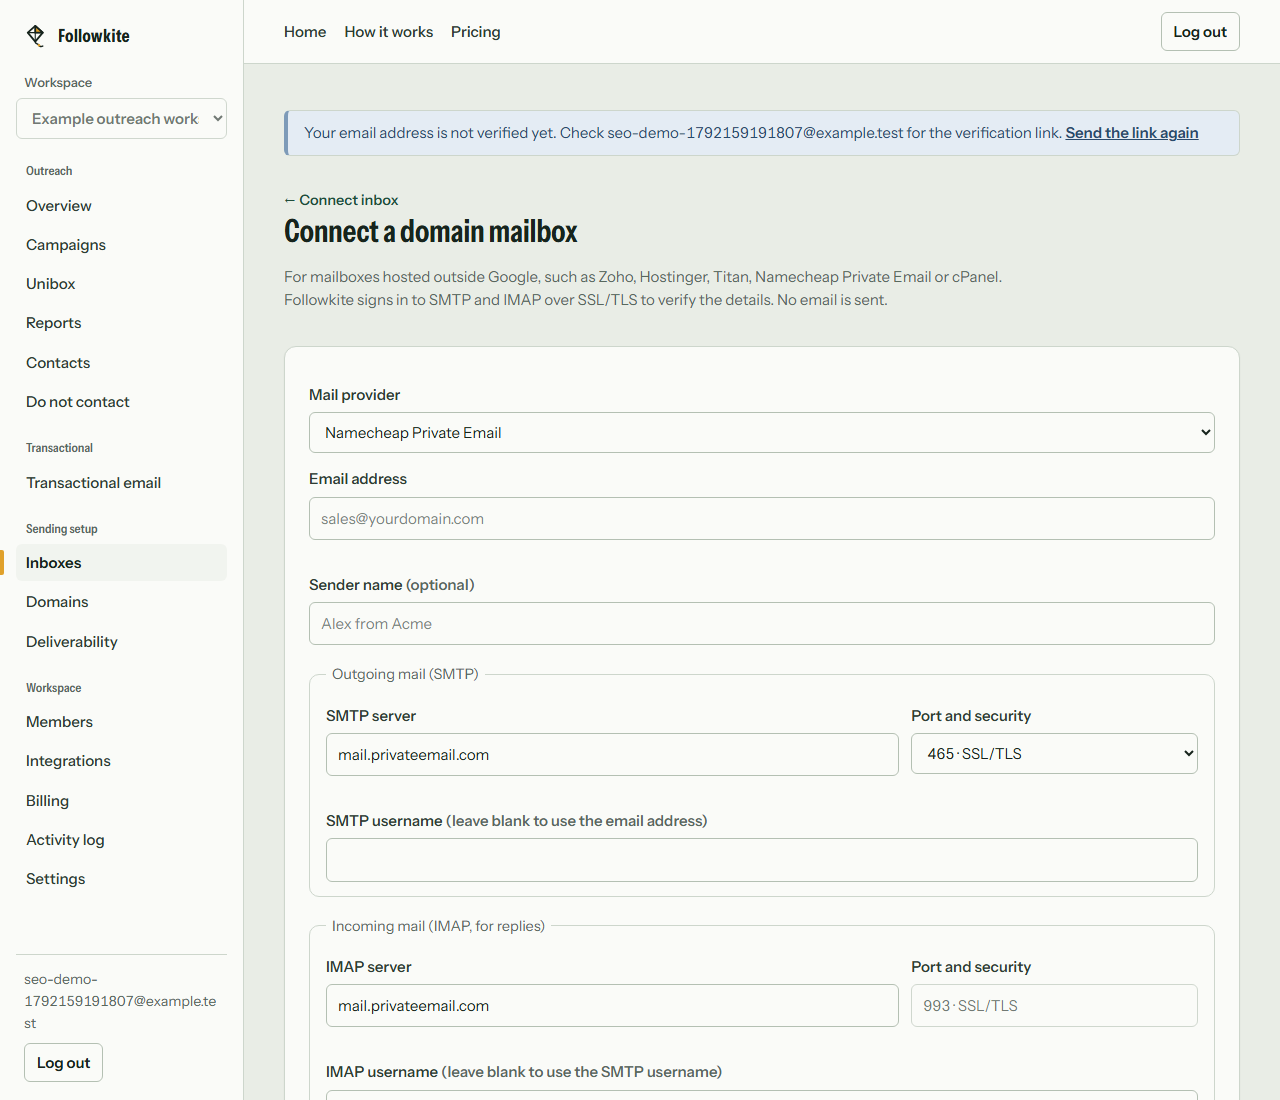This screenshot has height=1100, width=1280.
Task: Click the Sender name input field
Action: click(762, 624)
